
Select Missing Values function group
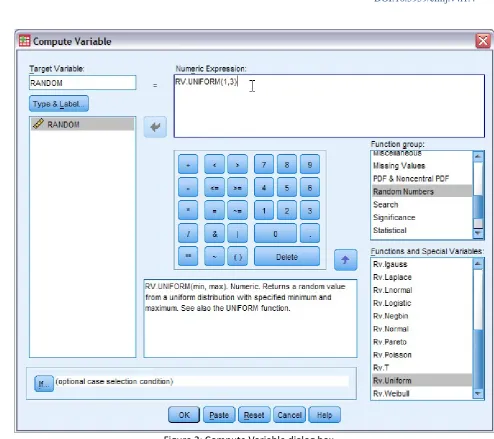point(422,166)
